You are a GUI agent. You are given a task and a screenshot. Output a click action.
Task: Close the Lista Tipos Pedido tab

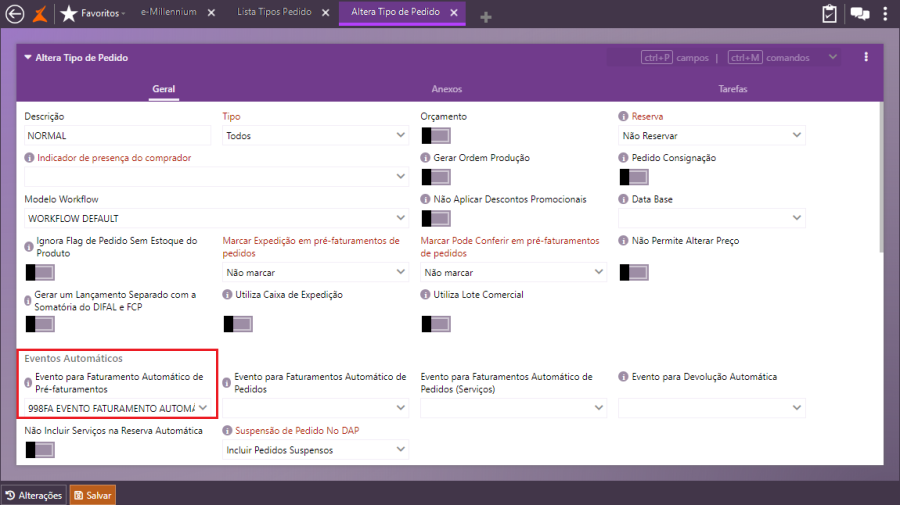pos(325,12)
